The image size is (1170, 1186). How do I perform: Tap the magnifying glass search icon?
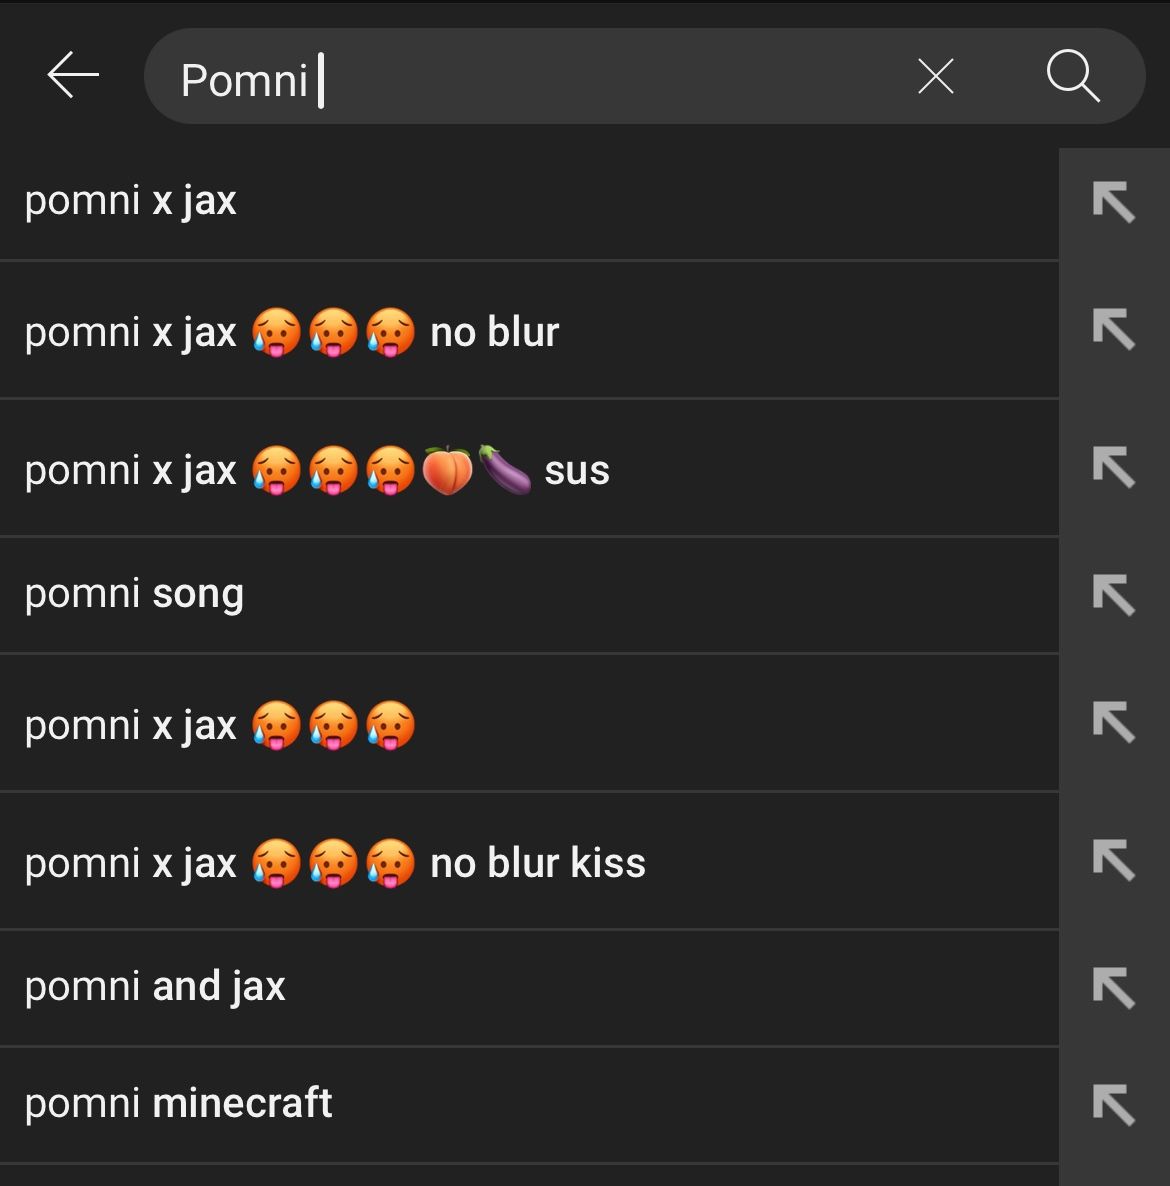[x=1073, y=76]
